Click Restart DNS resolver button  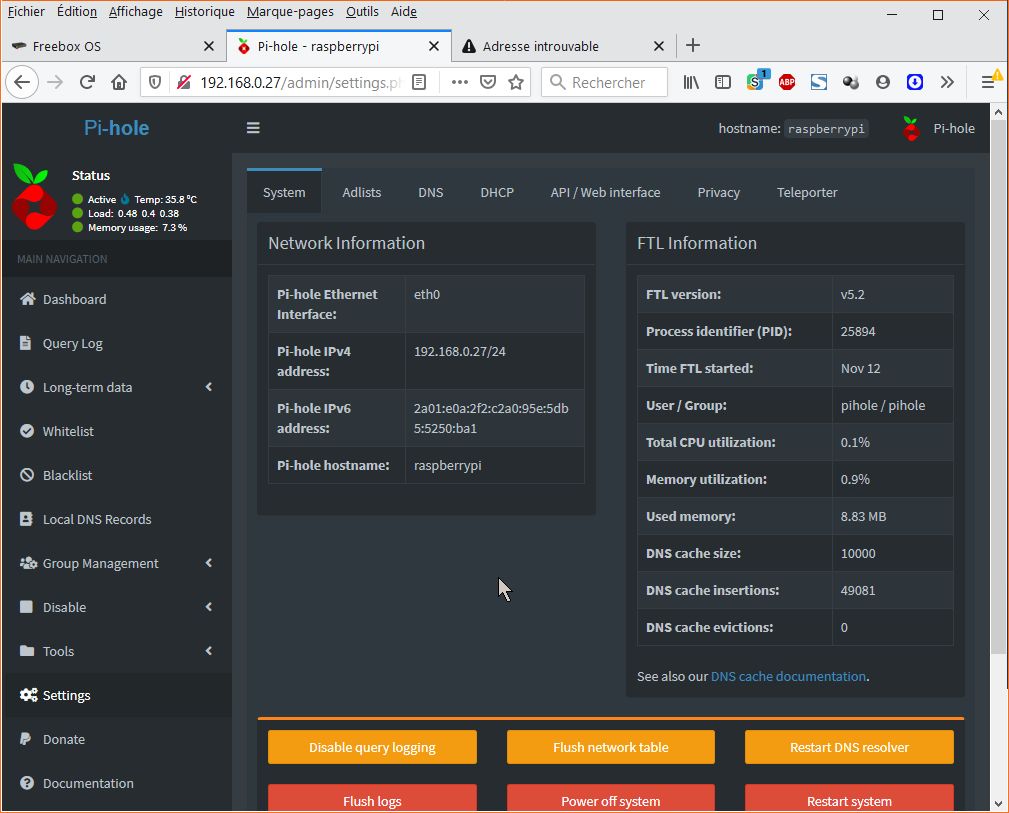pos(849,747)
